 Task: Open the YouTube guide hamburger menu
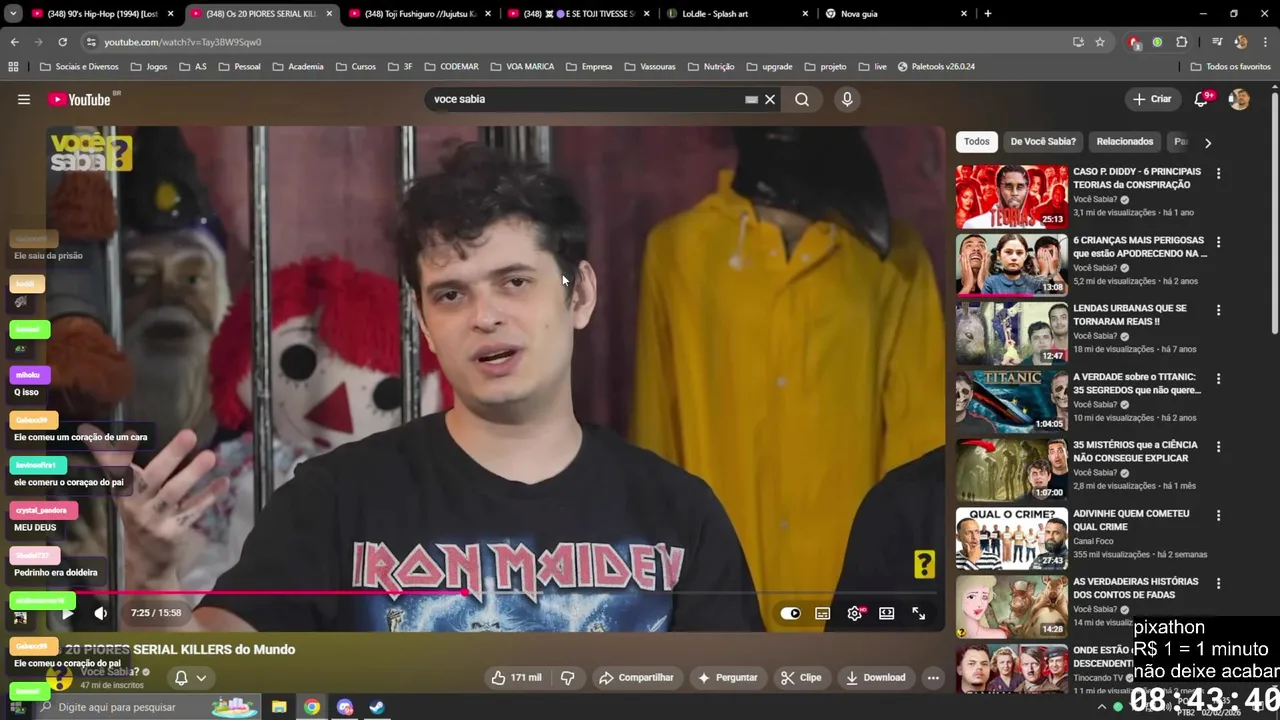pyautogui.click(x=24, y=99)
